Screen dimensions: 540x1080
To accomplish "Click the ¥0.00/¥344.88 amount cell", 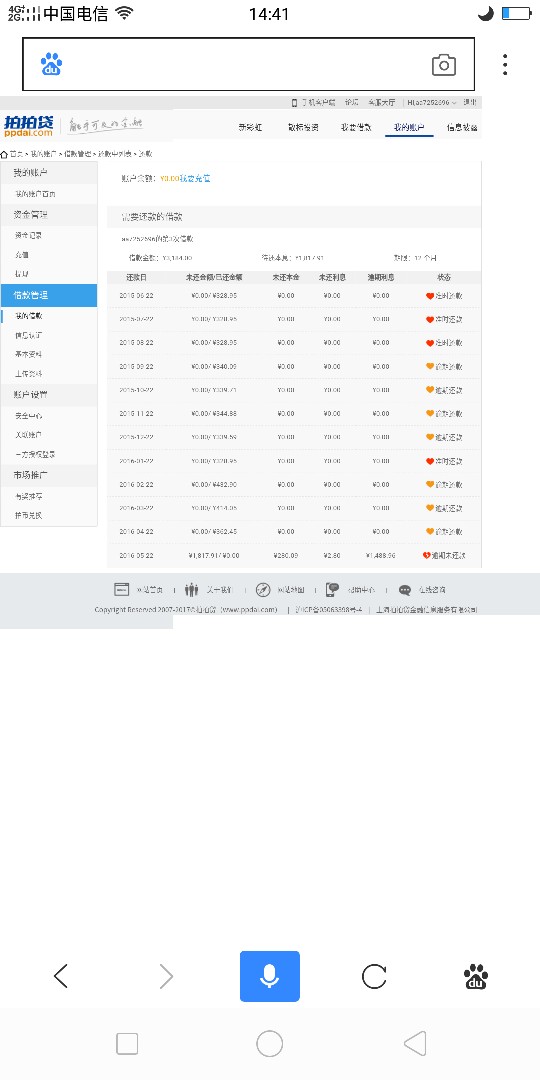I will click(214, 413).
